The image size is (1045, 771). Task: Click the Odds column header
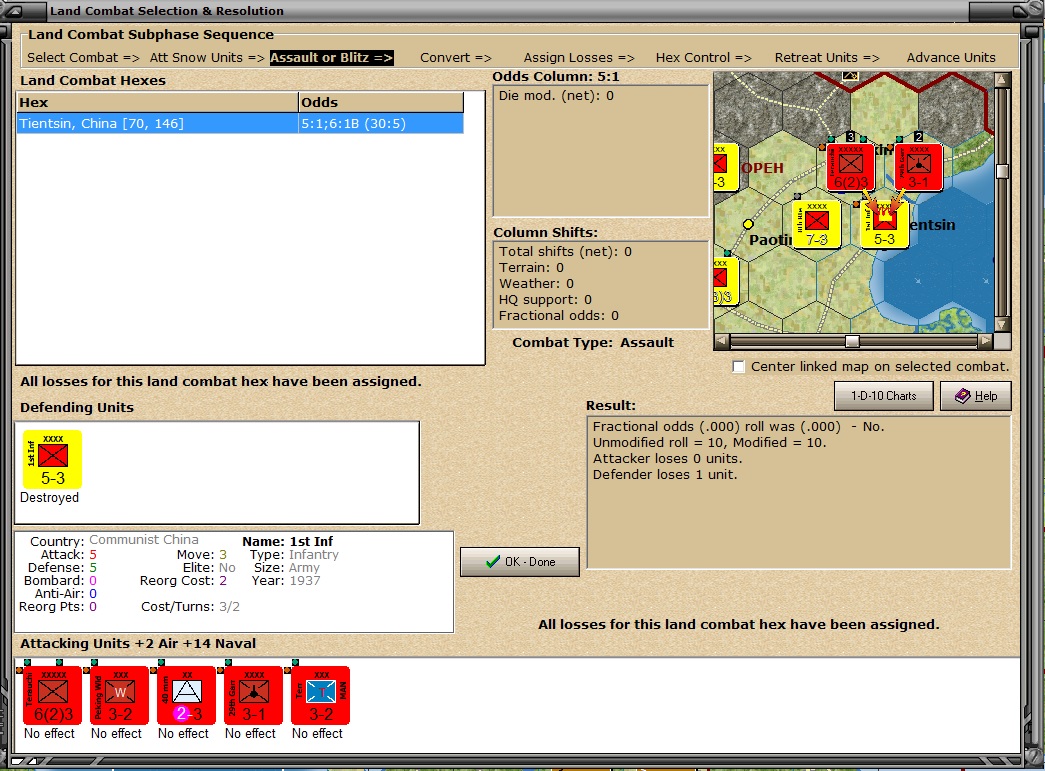coord(381,103)
